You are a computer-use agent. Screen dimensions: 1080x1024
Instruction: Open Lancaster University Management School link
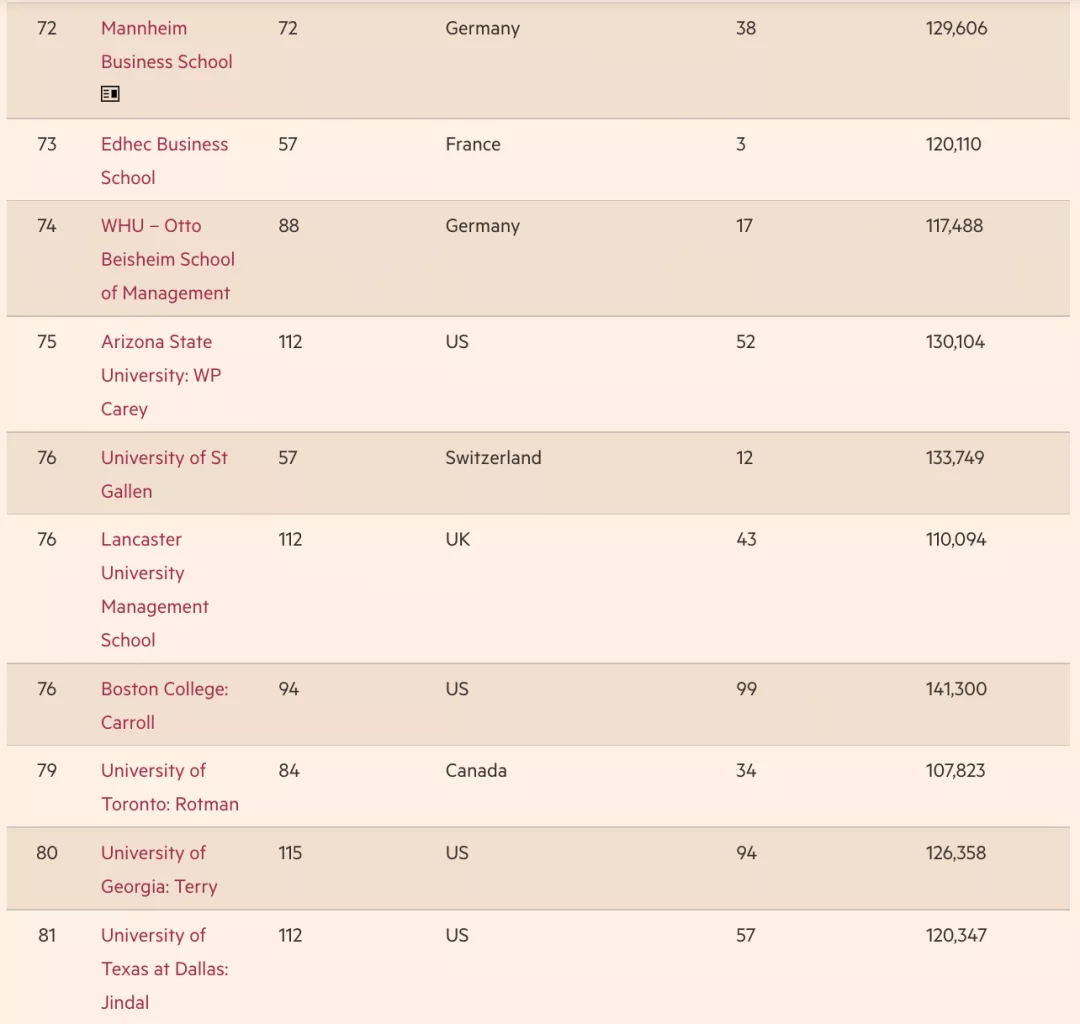(154, 589)
